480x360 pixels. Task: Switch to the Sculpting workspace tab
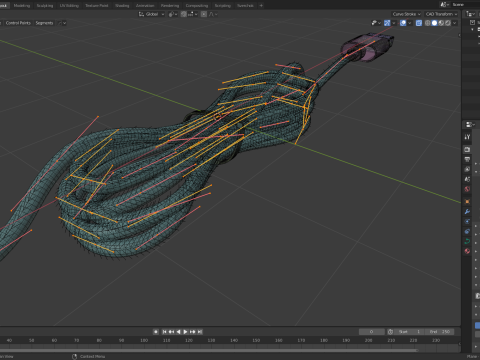(x=45, y=5)
